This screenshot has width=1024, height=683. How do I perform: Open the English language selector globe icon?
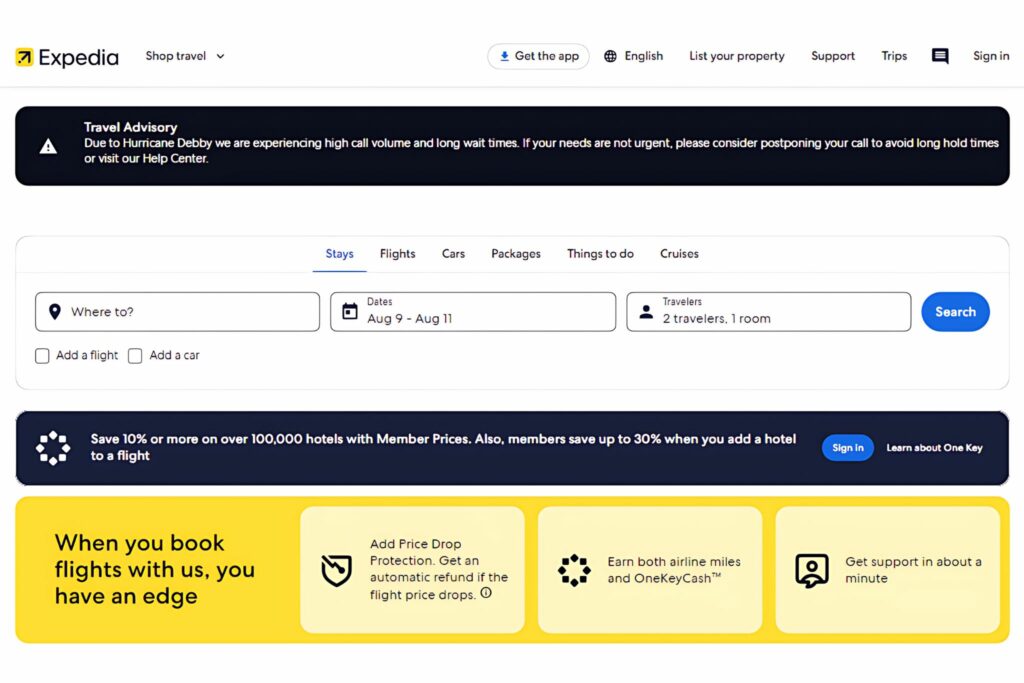(x=611, y=56)
